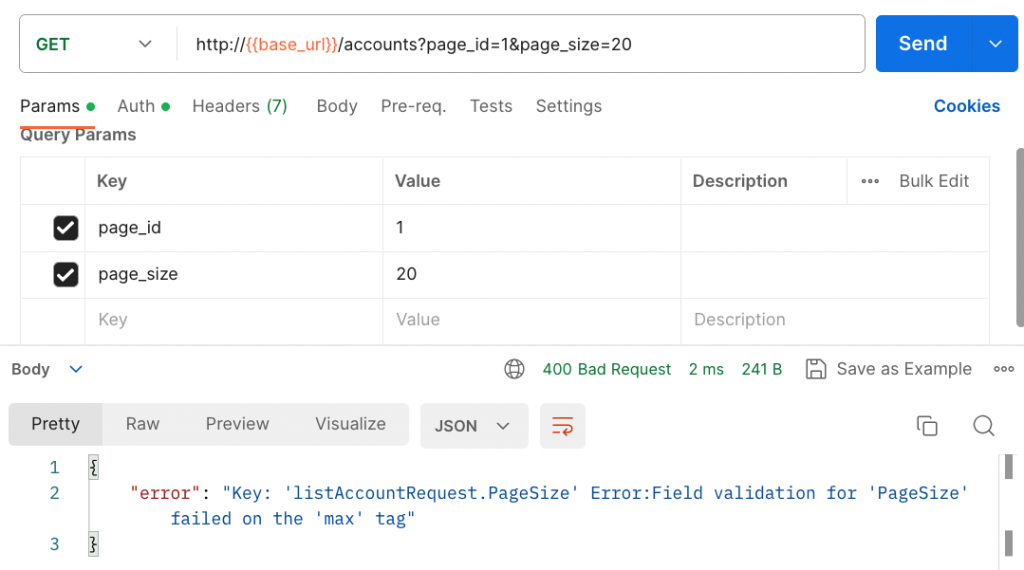Open the three-dots response options menu

pos(1003,369)
